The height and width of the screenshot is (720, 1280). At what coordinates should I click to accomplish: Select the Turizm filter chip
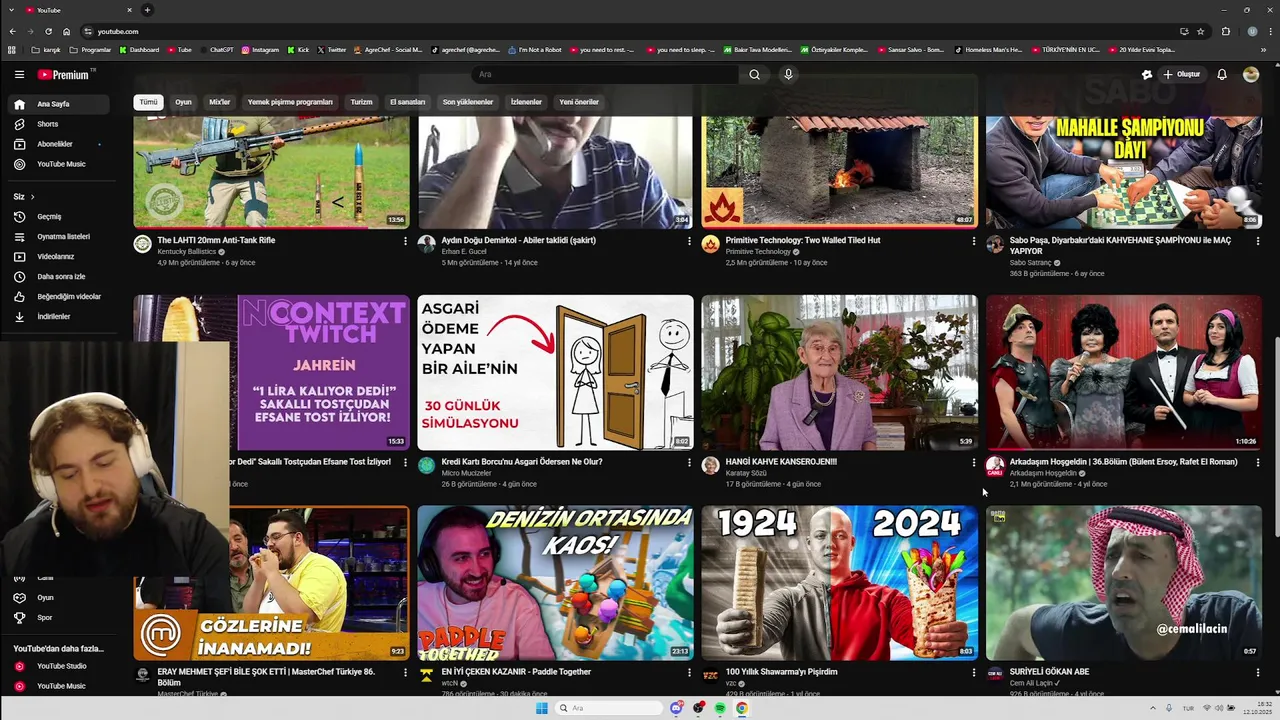click(361, 102)
